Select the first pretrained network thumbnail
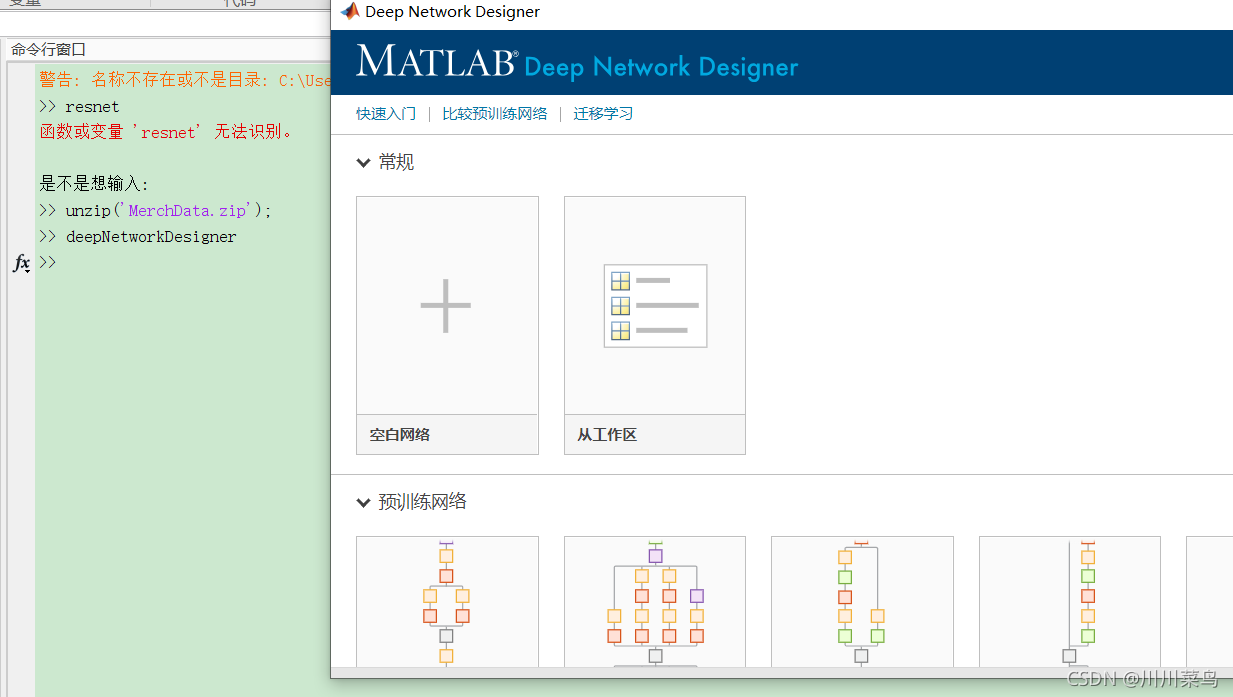Screen dimensions: 1233x697 point(447,601)
